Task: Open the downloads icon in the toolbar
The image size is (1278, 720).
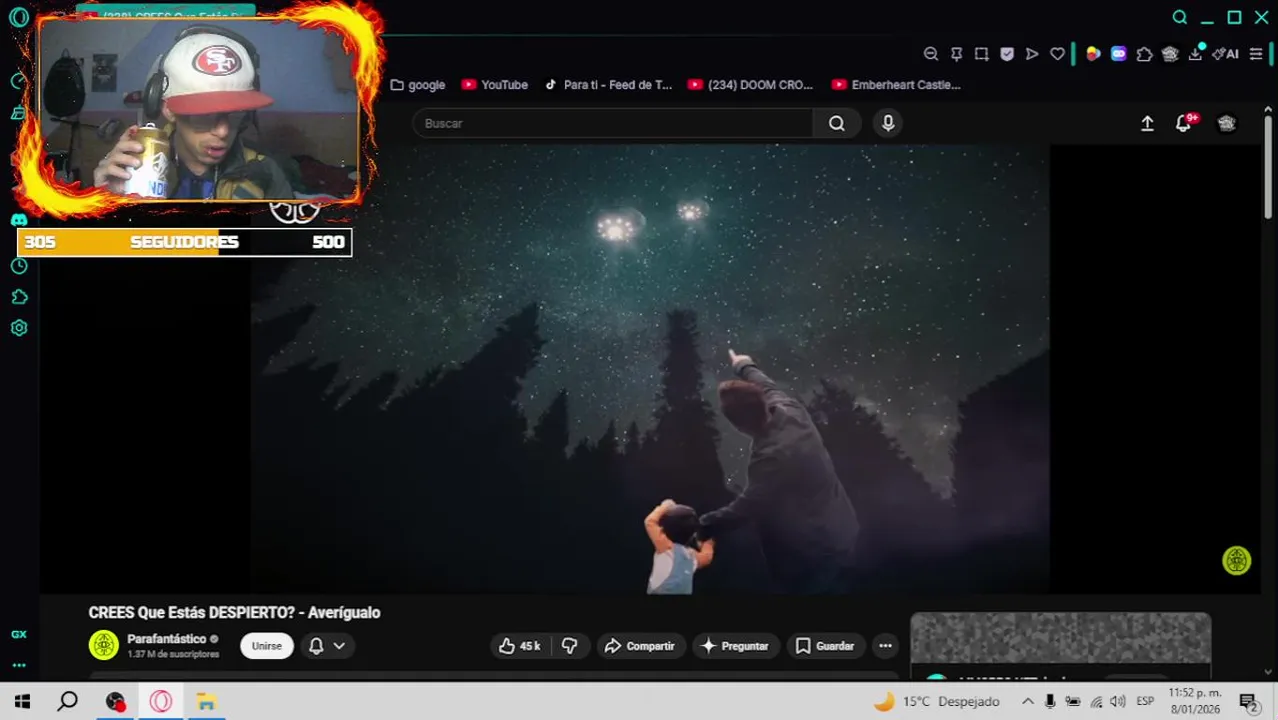Action: [1195, 54]
